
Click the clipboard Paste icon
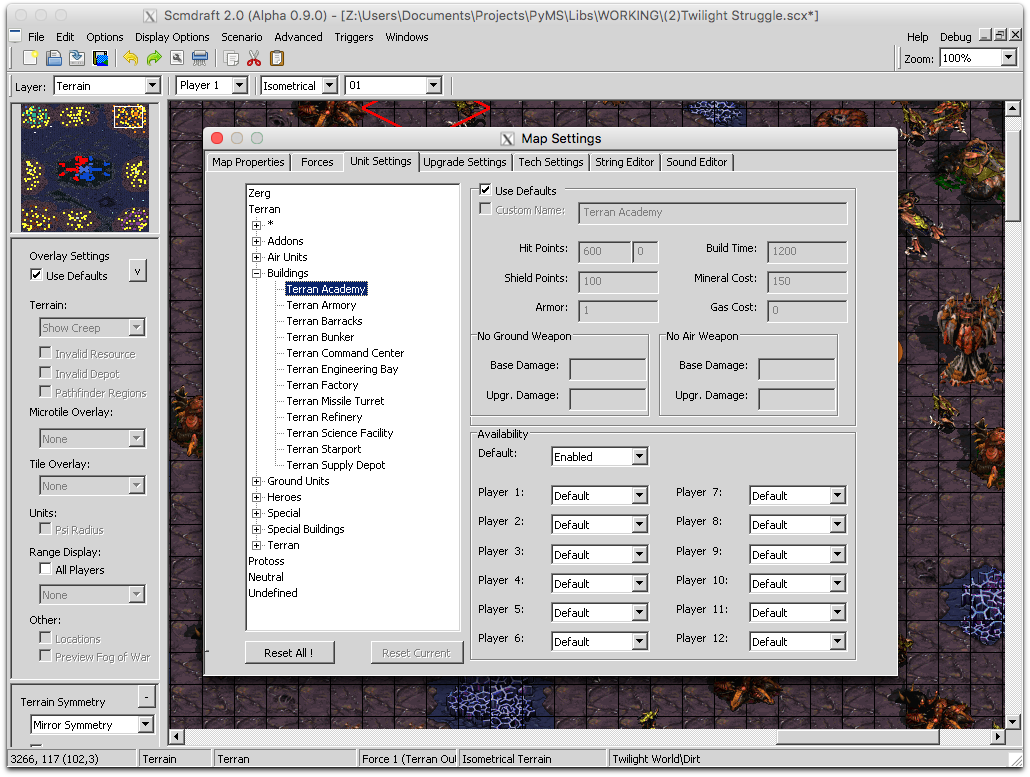click(277, 58)
